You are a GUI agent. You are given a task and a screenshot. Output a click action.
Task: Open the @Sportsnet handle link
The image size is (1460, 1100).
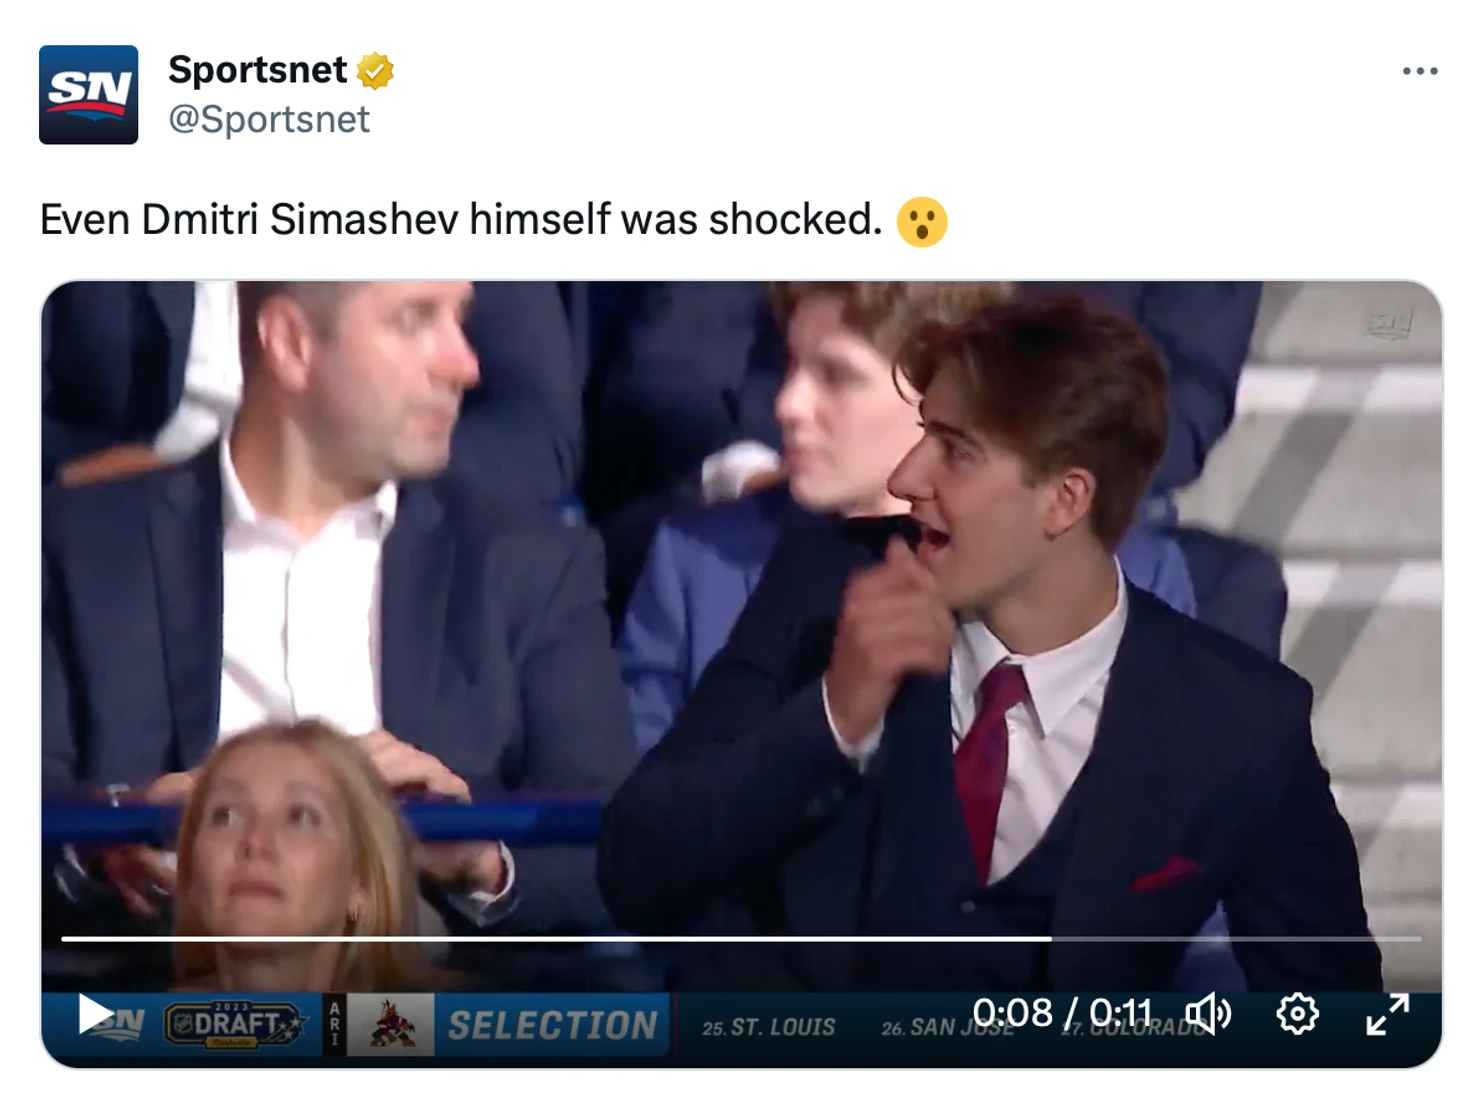click(x=269, y=120)
